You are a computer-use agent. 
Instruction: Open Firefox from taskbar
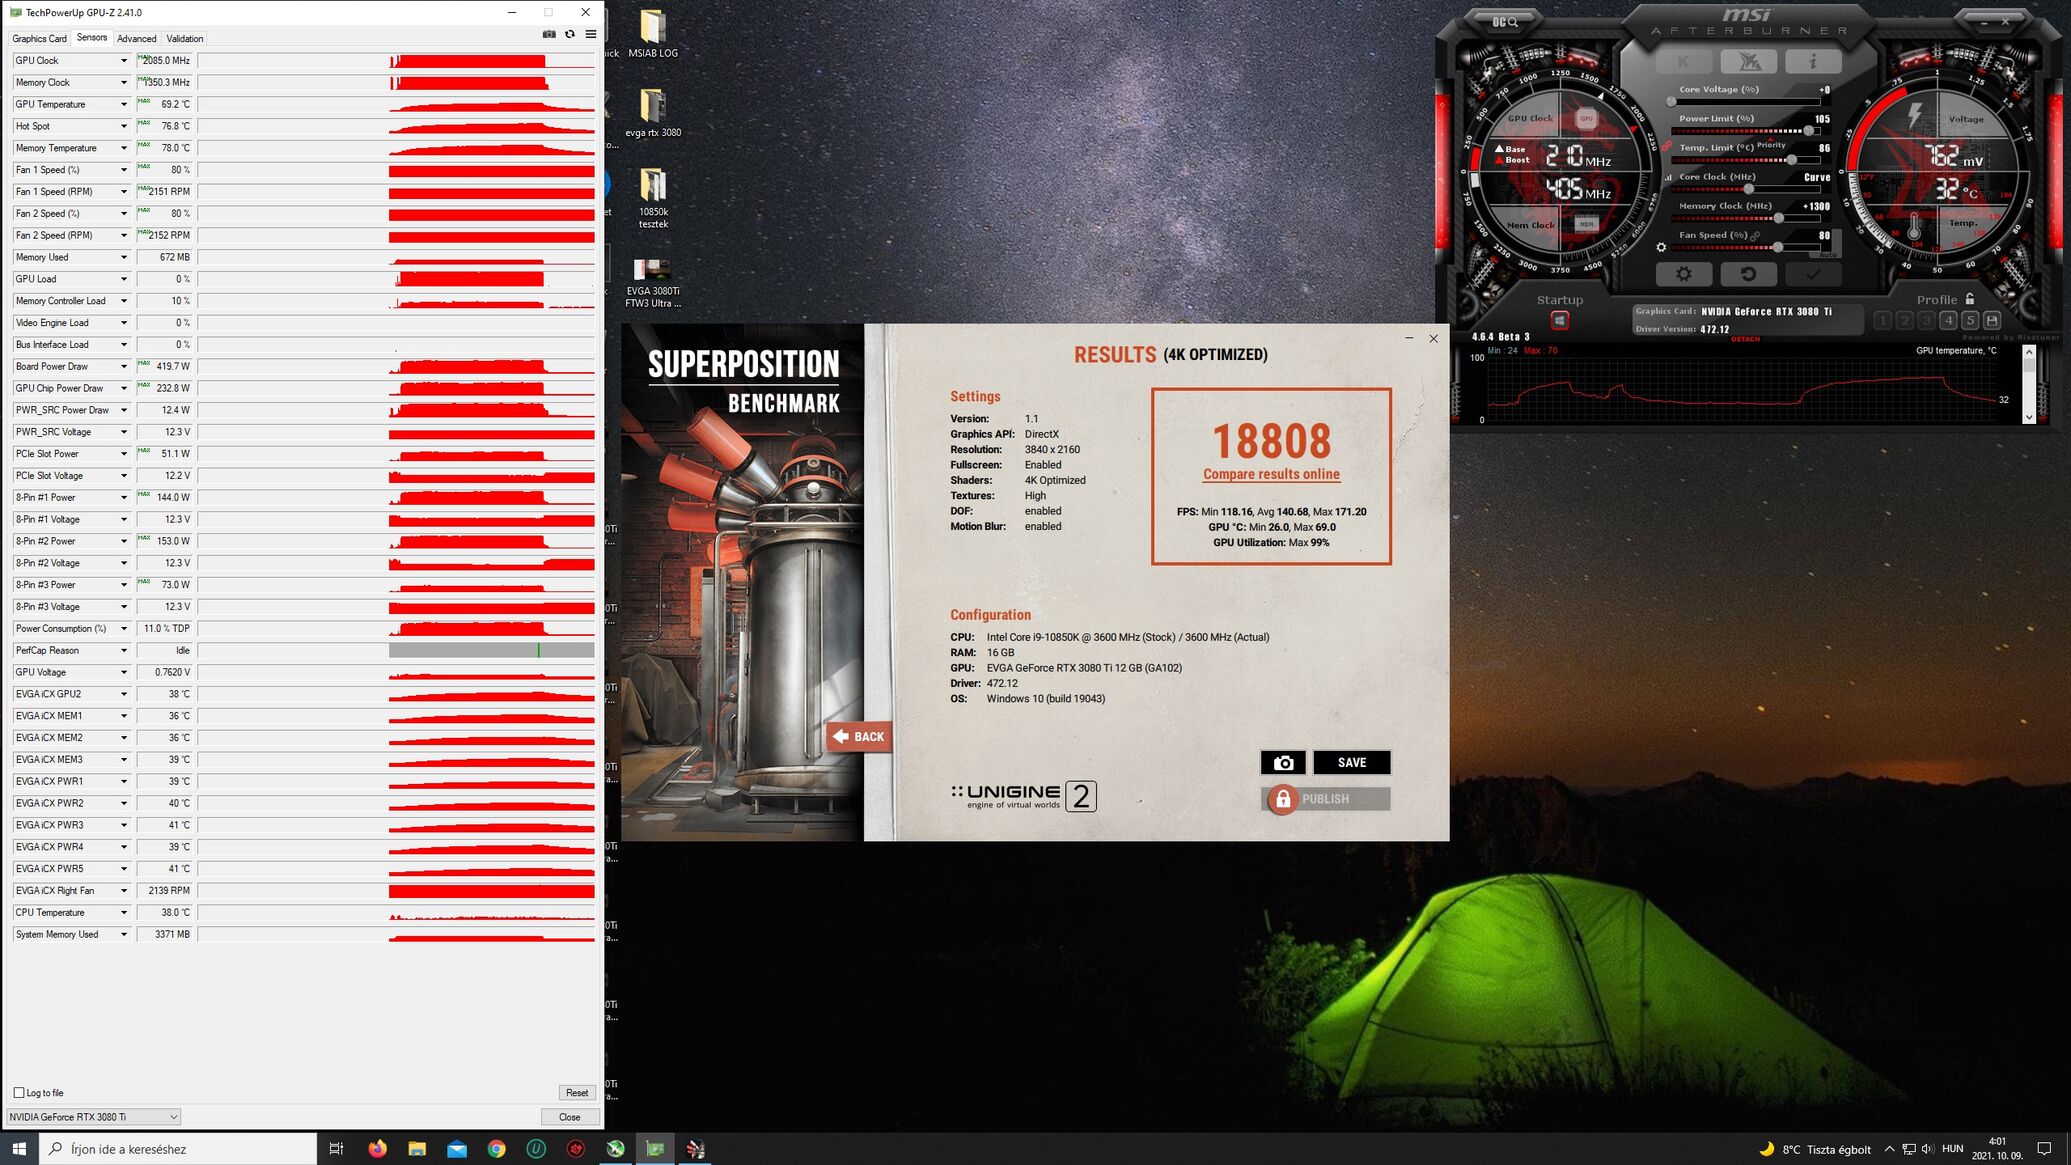click(377, 1149)
